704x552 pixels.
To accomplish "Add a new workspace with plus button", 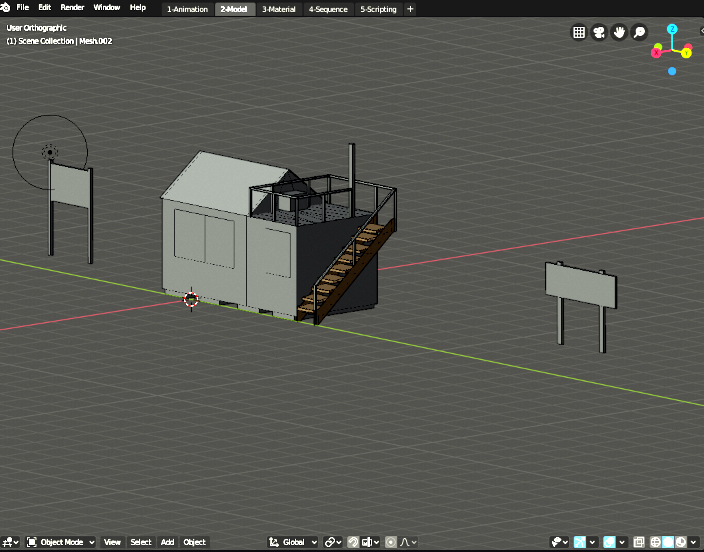I will pos(410,9).
